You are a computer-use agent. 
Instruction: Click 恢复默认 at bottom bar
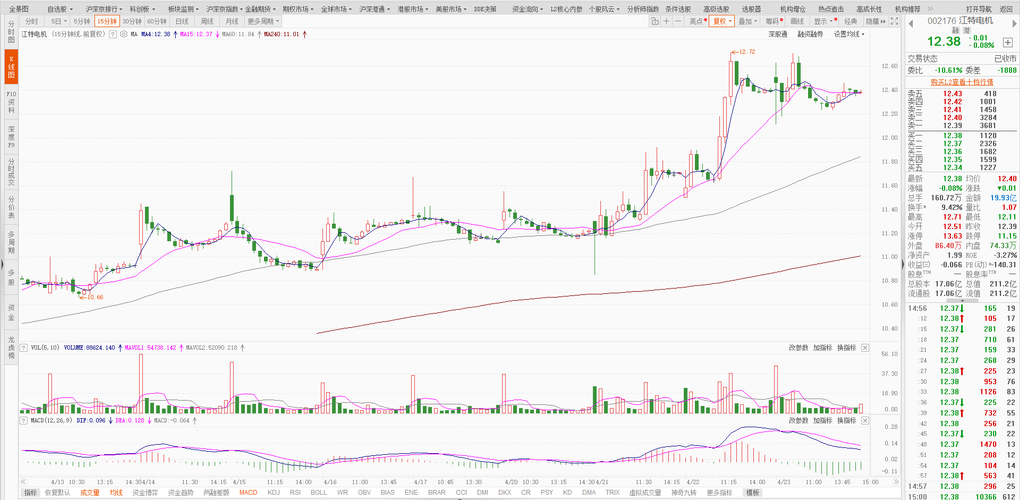[x=57, y=493]
